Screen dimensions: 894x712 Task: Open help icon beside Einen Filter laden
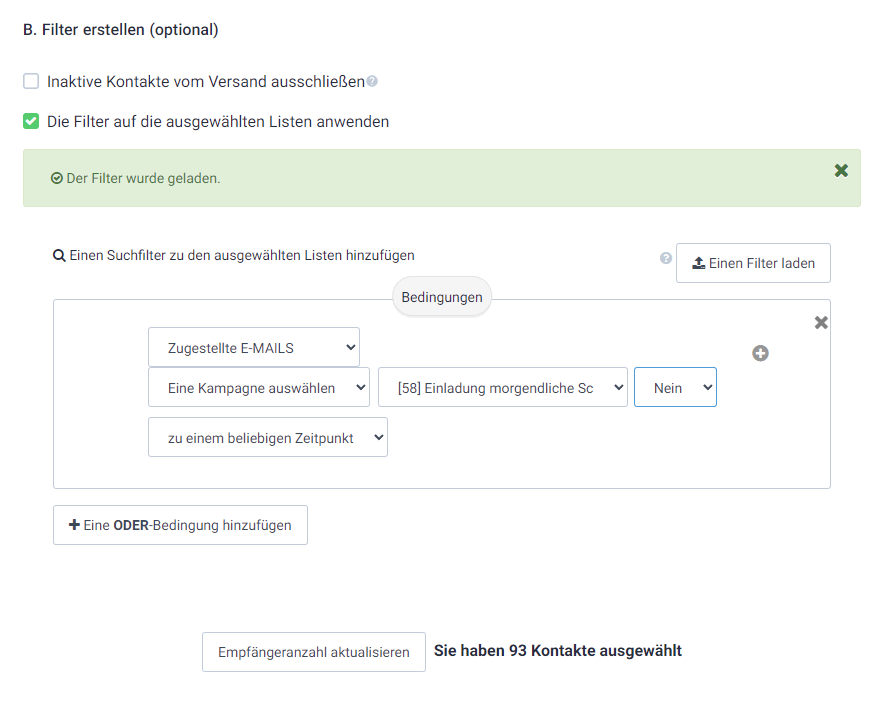665,258
